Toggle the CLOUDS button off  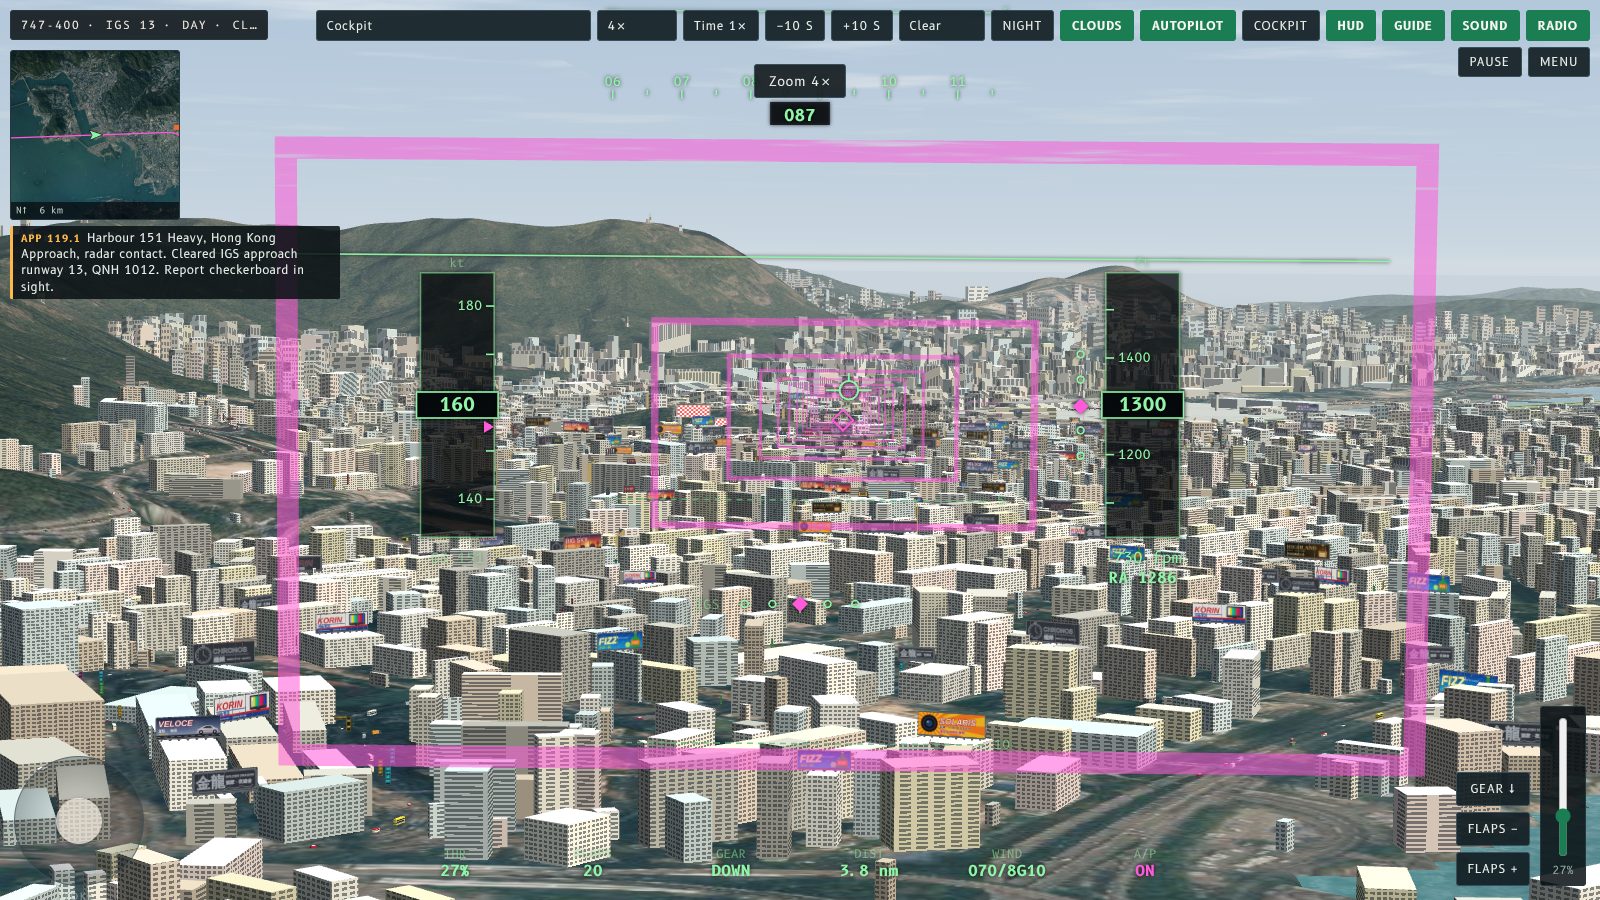[x=1096, y=25]
